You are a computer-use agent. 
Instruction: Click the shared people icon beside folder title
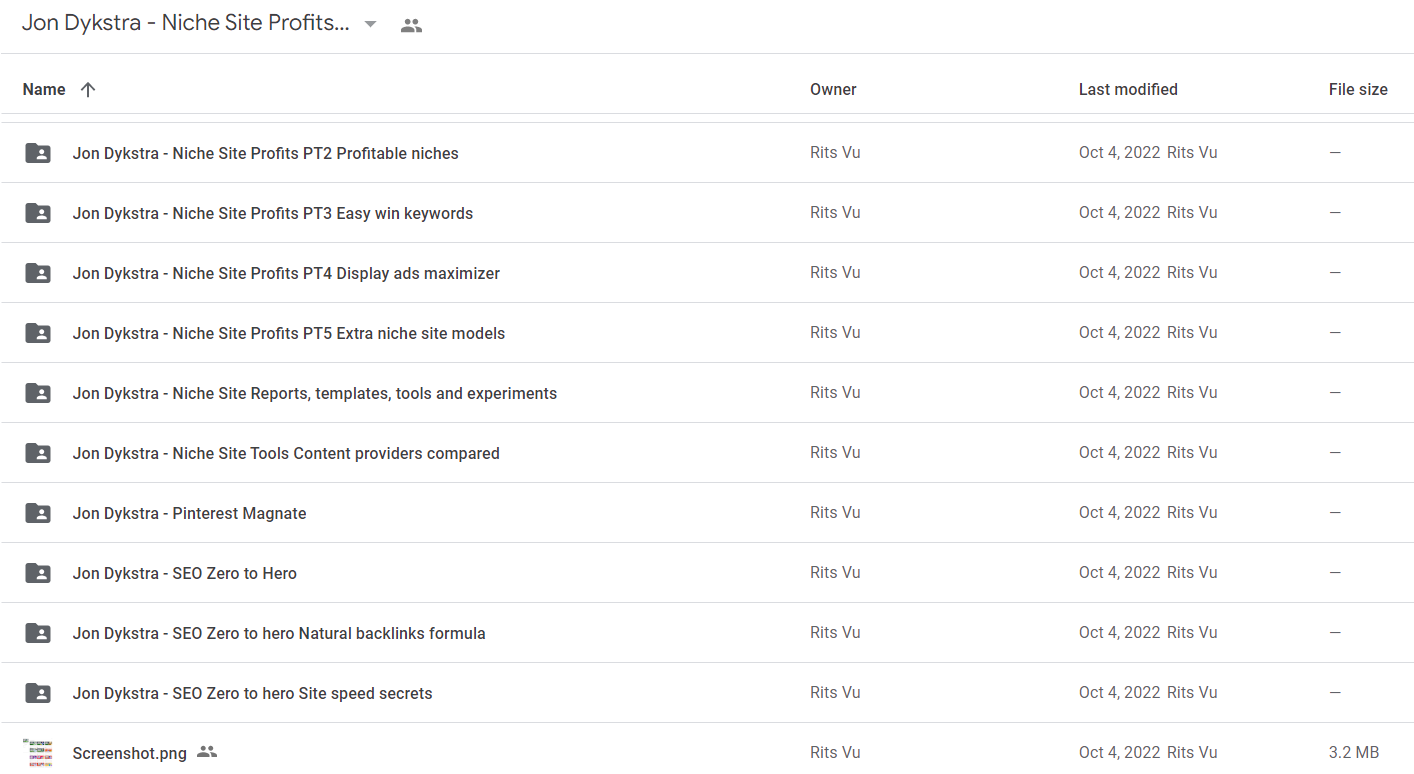point(411,26)
